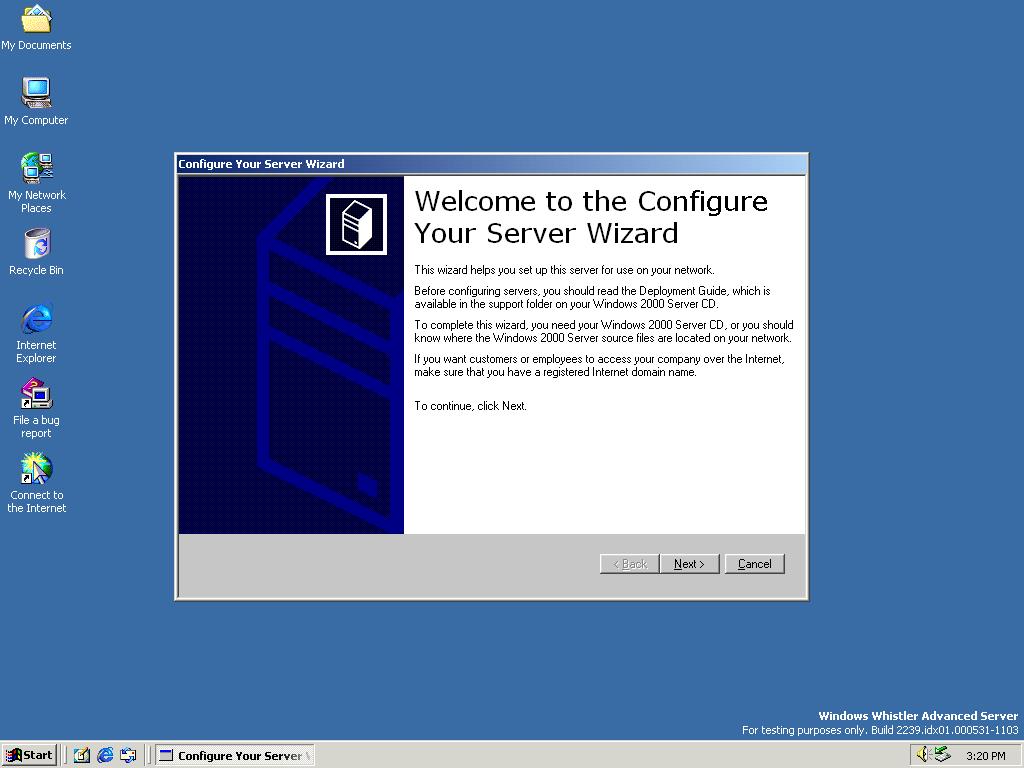Viewport: 1024px width, 768px height.
Task: Select My Network Places icon
Action: 36,183
